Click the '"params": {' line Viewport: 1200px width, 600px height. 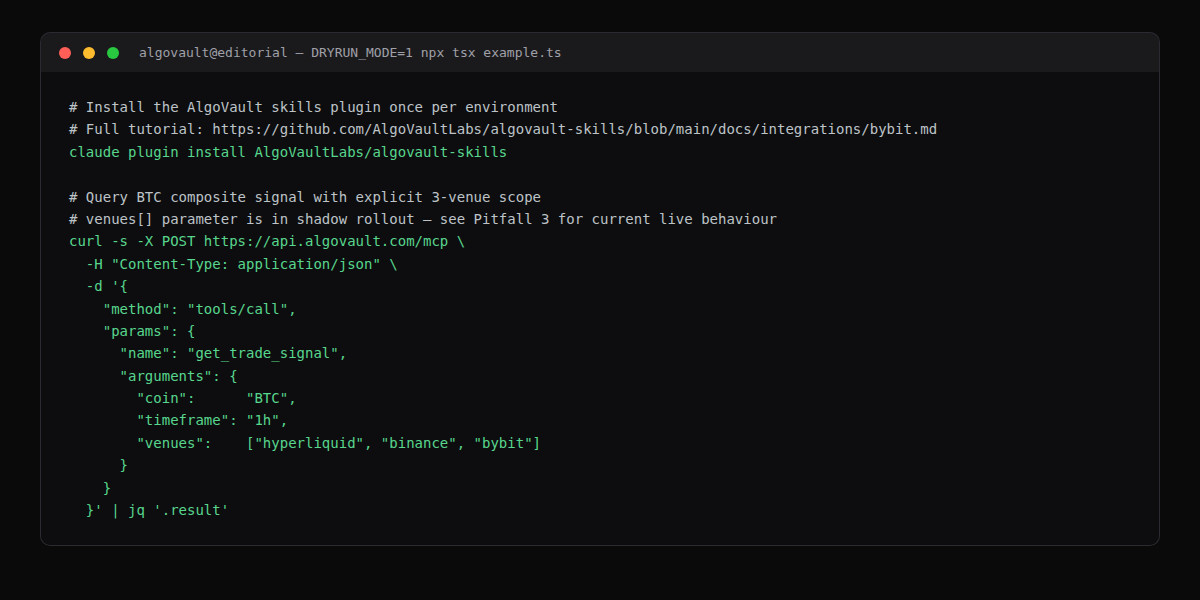coord(149,331)
